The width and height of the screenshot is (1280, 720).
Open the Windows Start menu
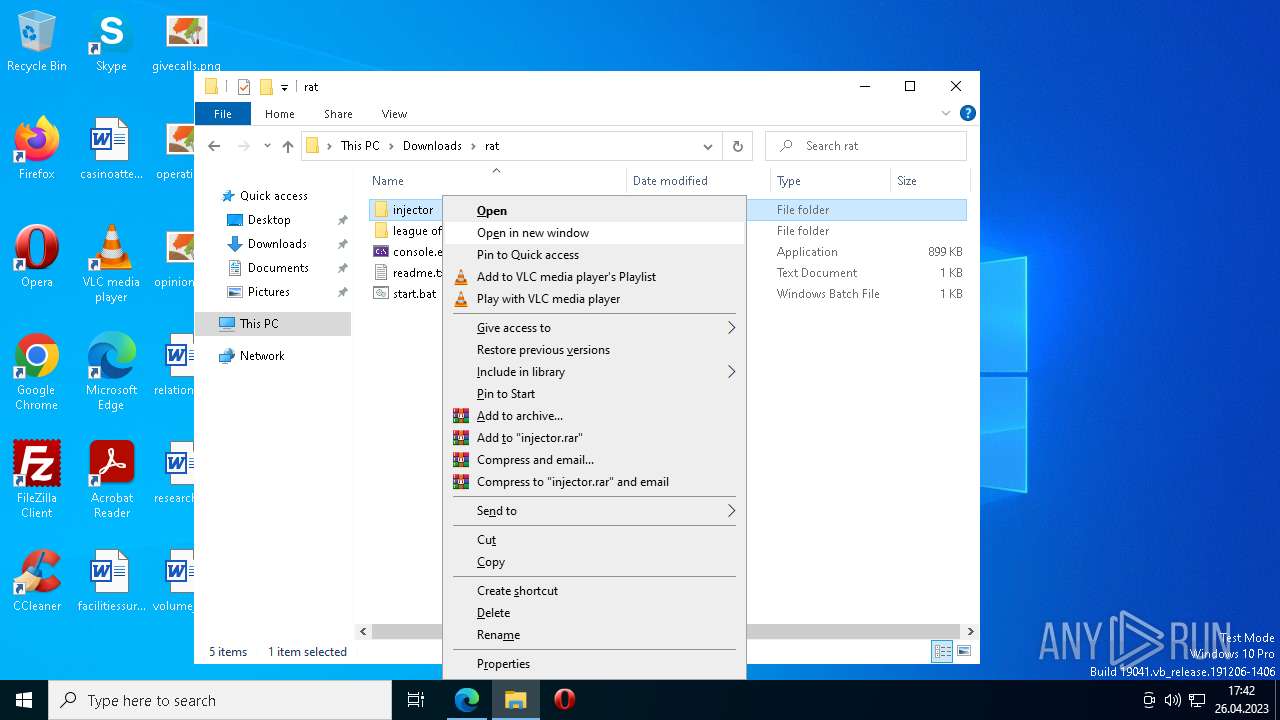(x=24, y=700)
